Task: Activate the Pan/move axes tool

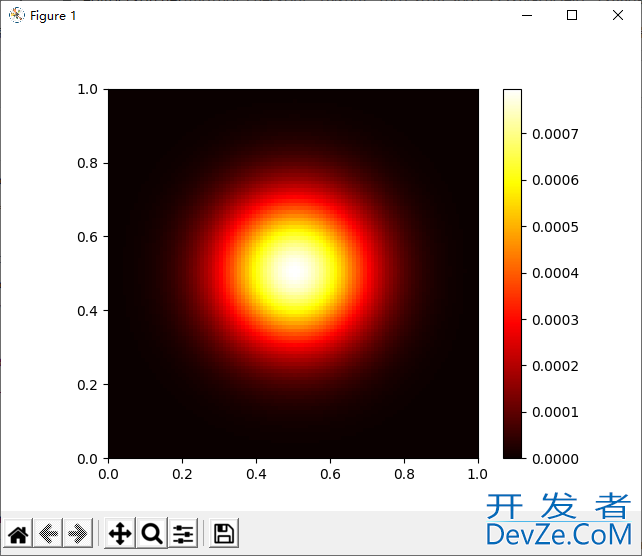Action: (x=120, y=534)
